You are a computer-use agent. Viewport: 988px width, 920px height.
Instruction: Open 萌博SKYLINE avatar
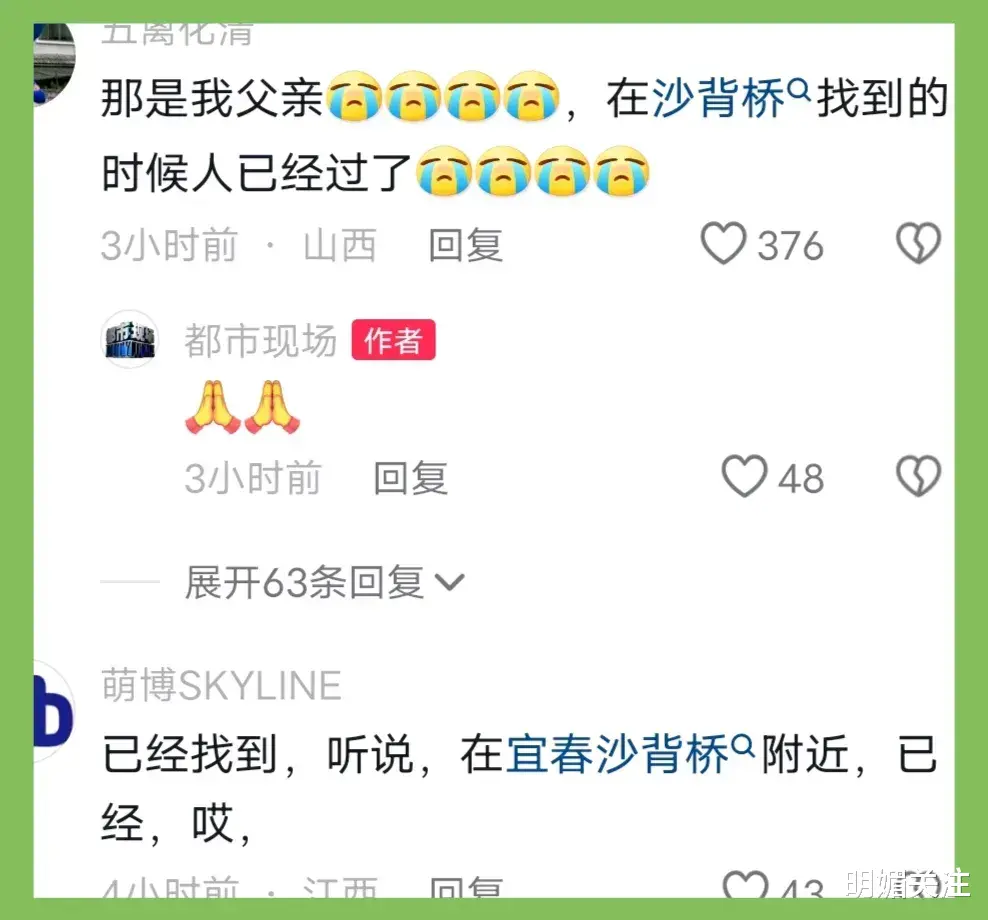pyautogui.click(x=54, y=711)
